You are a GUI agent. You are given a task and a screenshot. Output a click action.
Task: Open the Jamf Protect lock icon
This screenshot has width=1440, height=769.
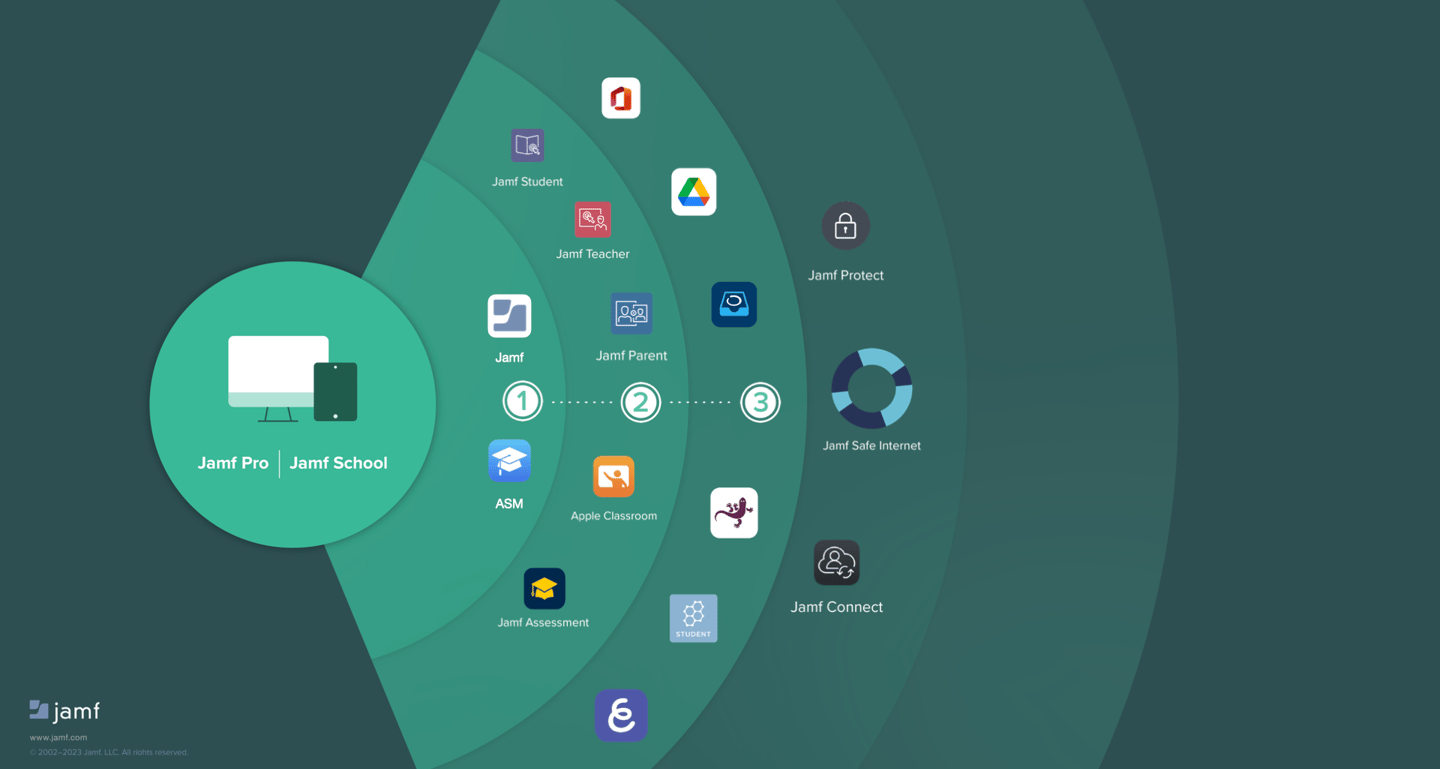(845, 226)
